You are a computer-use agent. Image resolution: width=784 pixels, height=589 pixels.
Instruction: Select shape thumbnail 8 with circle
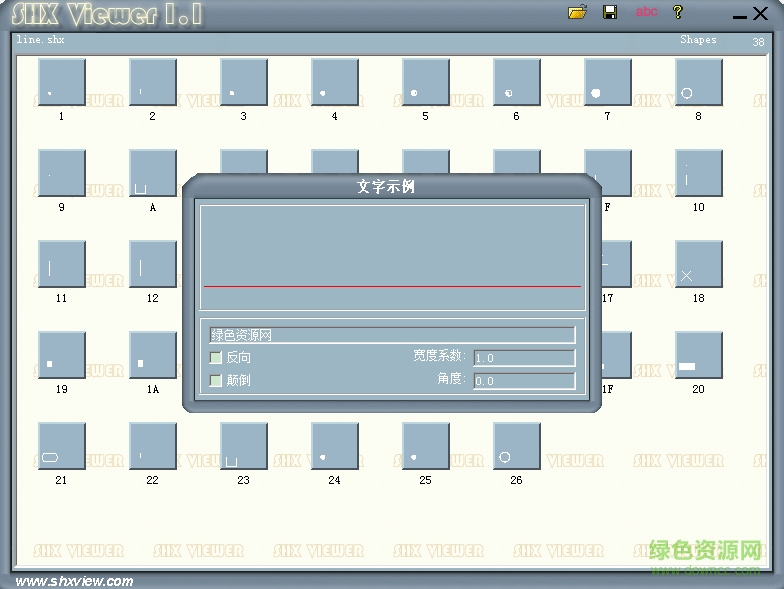699,82
